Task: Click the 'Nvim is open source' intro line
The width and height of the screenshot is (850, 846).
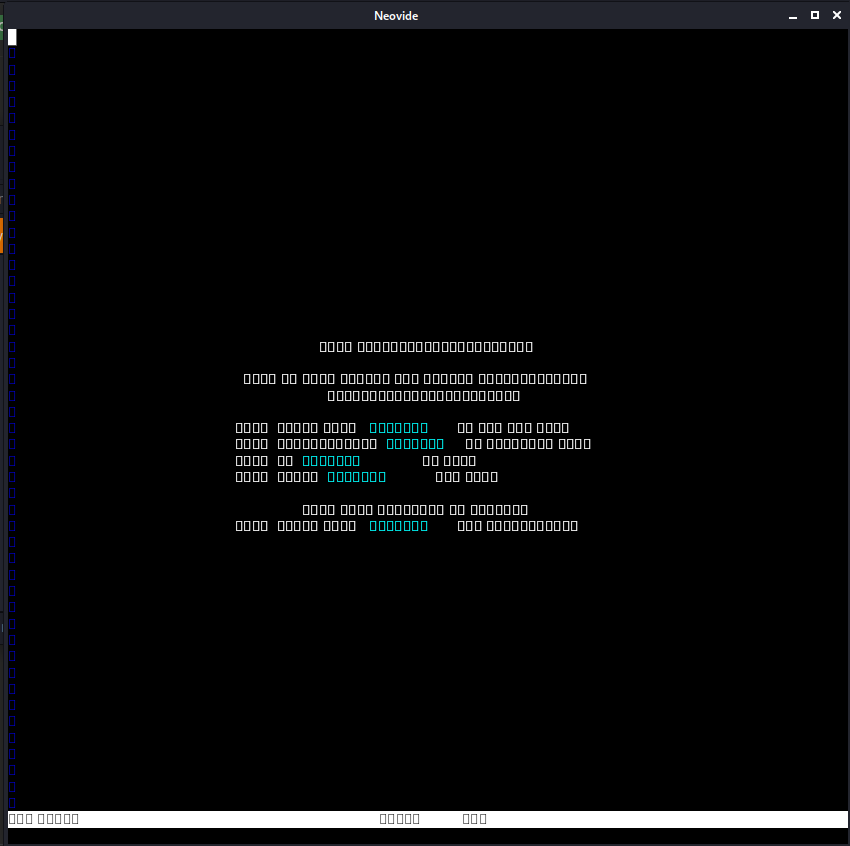Action: pos(415,377)
